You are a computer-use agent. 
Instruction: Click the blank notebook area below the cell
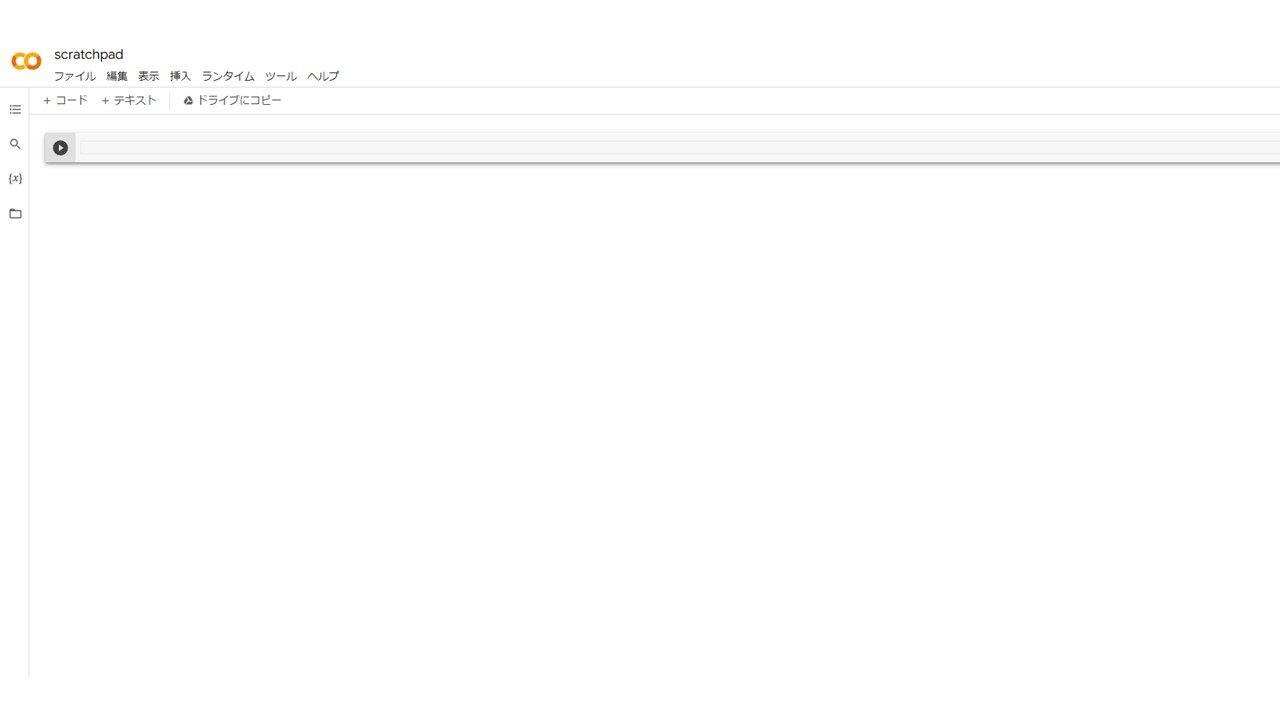click(x=655, y=420)
